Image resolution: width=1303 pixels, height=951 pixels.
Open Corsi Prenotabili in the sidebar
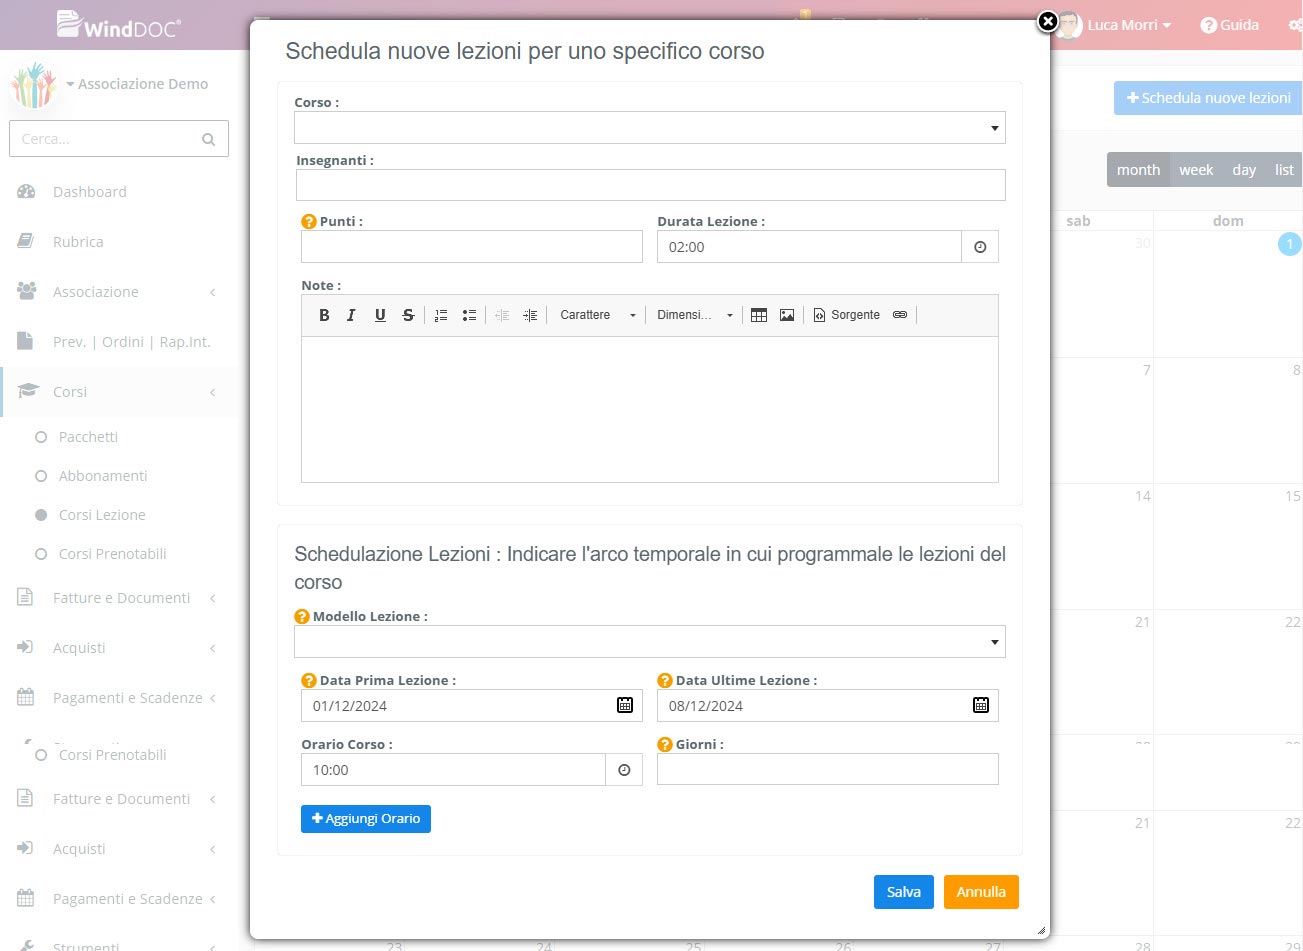click(112, 554)
